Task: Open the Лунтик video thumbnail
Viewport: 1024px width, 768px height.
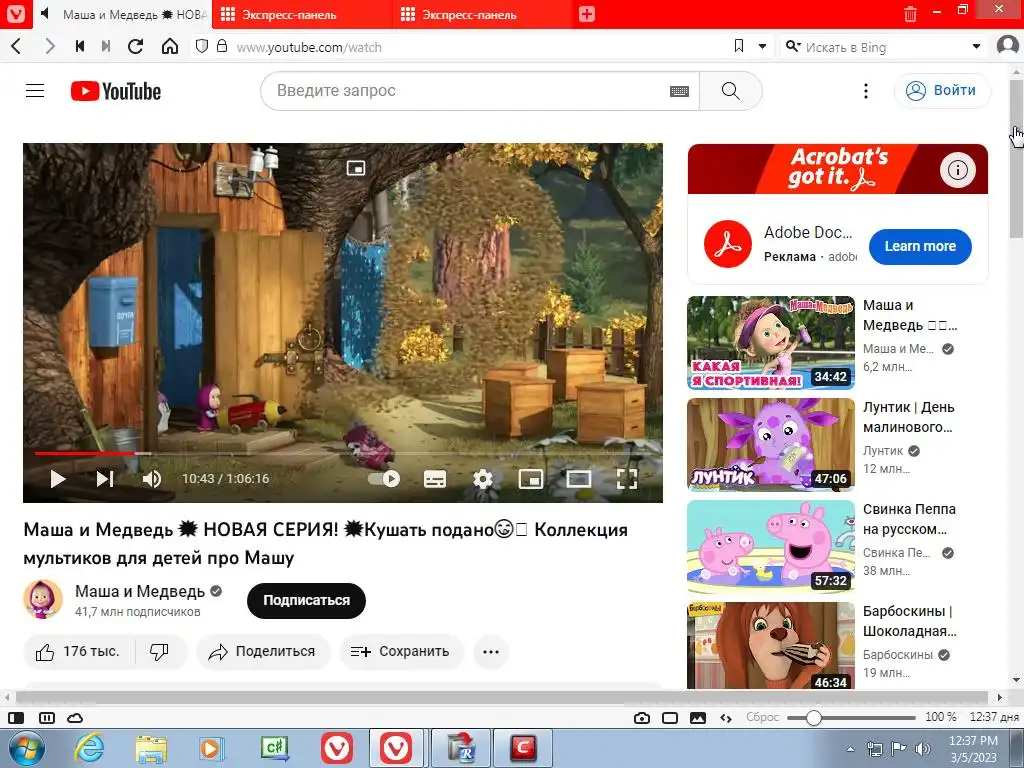Action: (x=771, y=445)
